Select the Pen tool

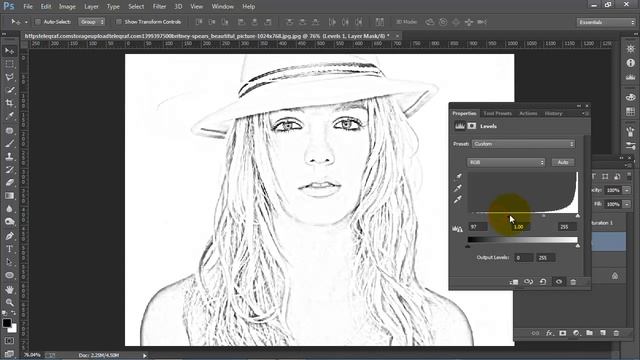[9, 236]
